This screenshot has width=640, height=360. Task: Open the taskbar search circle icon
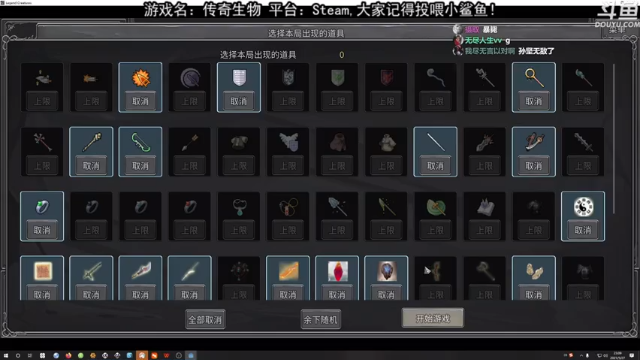point(18,356)
